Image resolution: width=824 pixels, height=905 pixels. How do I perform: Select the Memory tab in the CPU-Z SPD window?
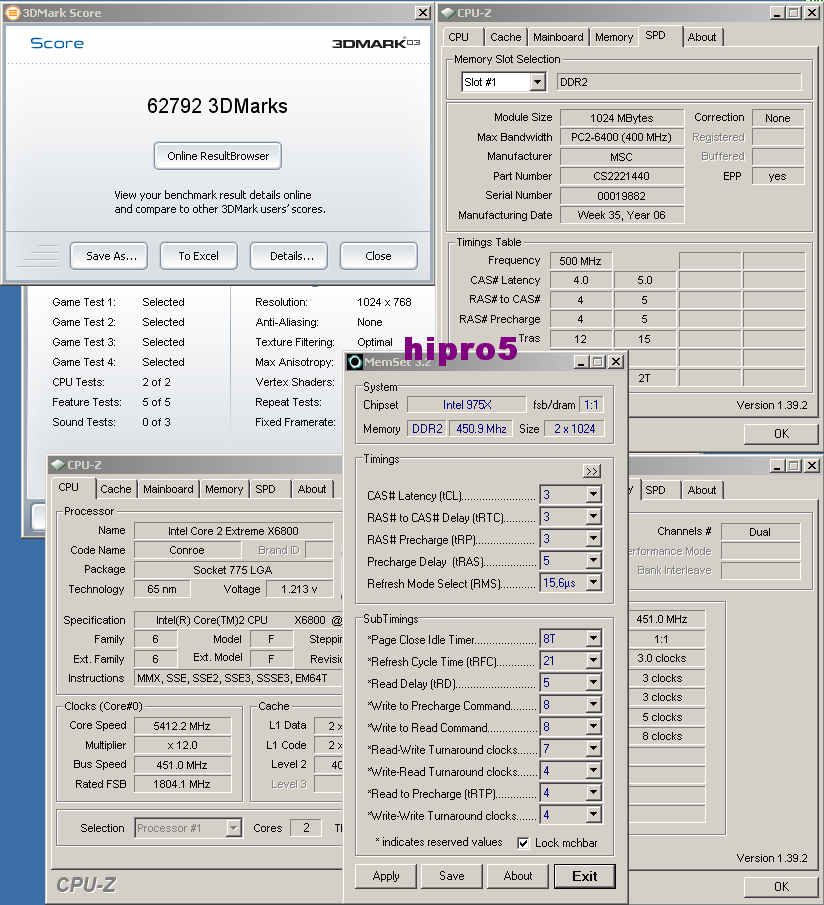(x=614, y=37)
